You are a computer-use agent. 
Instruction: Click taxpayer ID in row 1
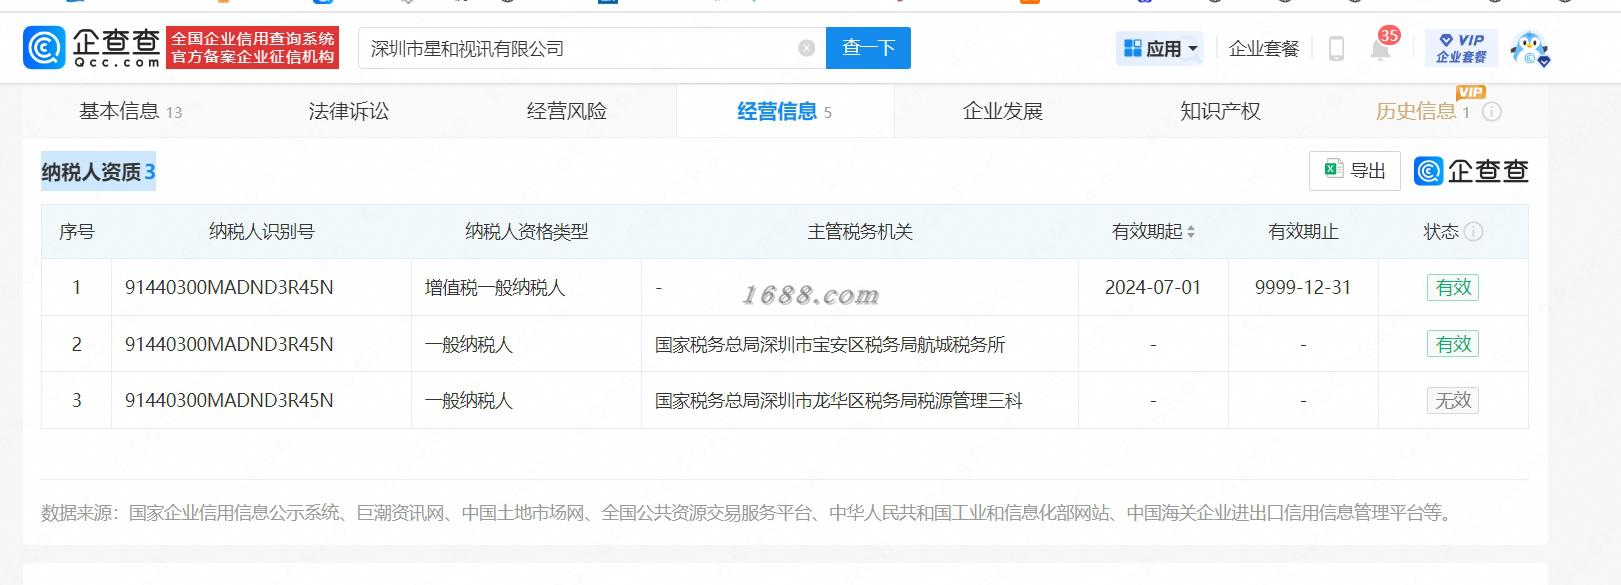[229, 288]
